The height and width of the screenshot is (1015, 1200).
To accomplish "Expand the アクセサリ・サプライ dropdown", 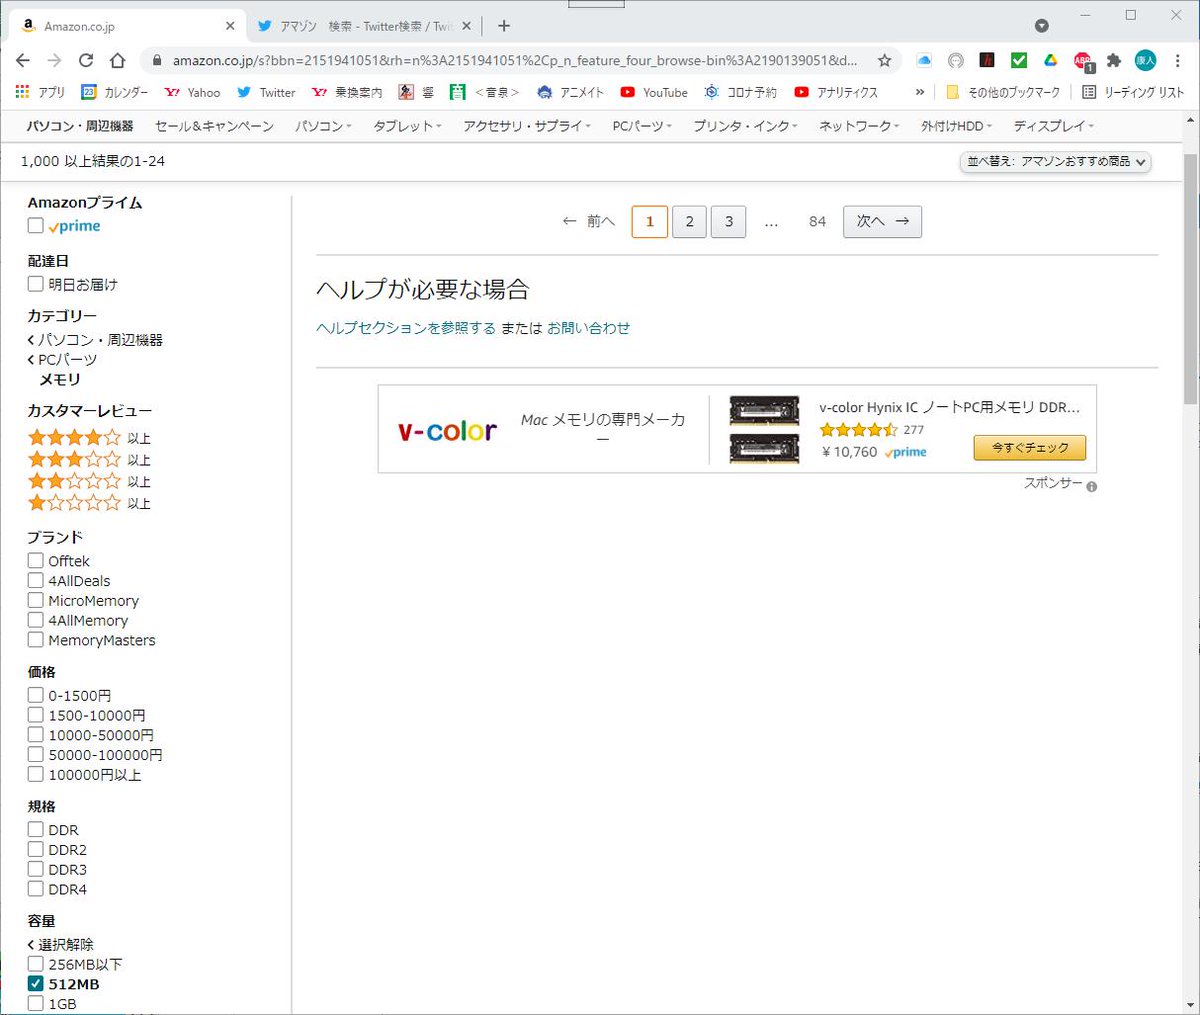I will (x=527, y=126).
